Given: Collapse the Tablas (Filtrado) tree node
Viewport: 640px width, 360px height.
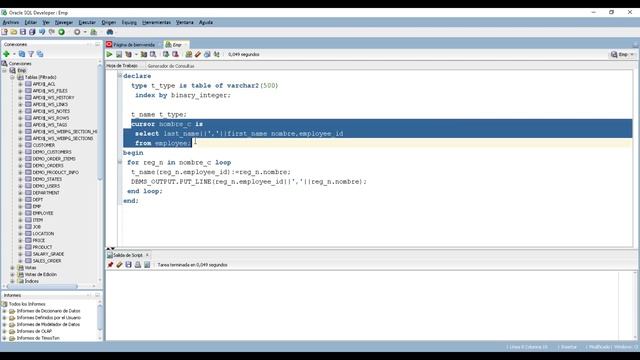Looking at the screenshot, I should tap(12, 77).
